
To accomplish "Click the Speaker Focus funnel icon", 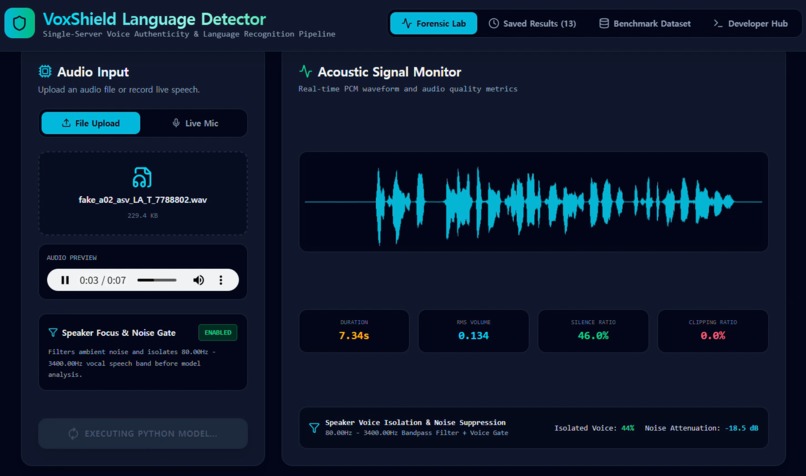I will [x=52, y=333].
